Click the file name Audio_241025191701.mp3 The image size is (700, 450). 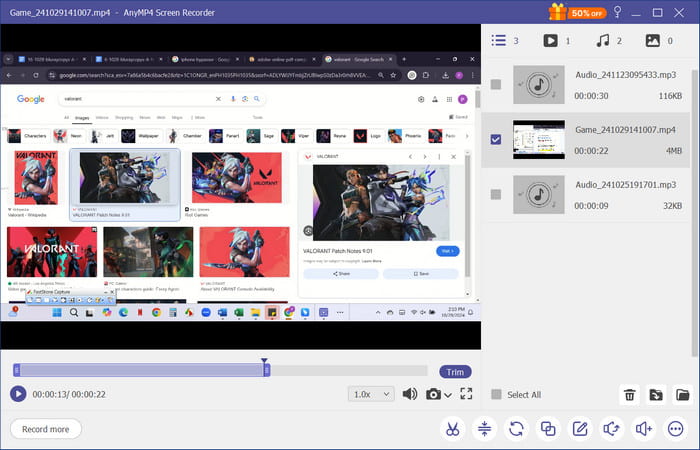625,184
